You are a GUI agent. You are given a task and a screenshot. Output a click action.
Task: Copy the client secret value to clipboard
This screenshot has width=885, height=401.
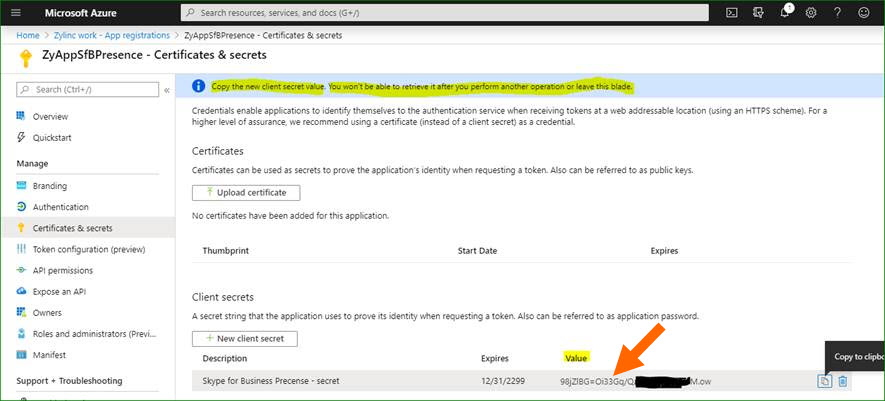[x=825, y=381]
